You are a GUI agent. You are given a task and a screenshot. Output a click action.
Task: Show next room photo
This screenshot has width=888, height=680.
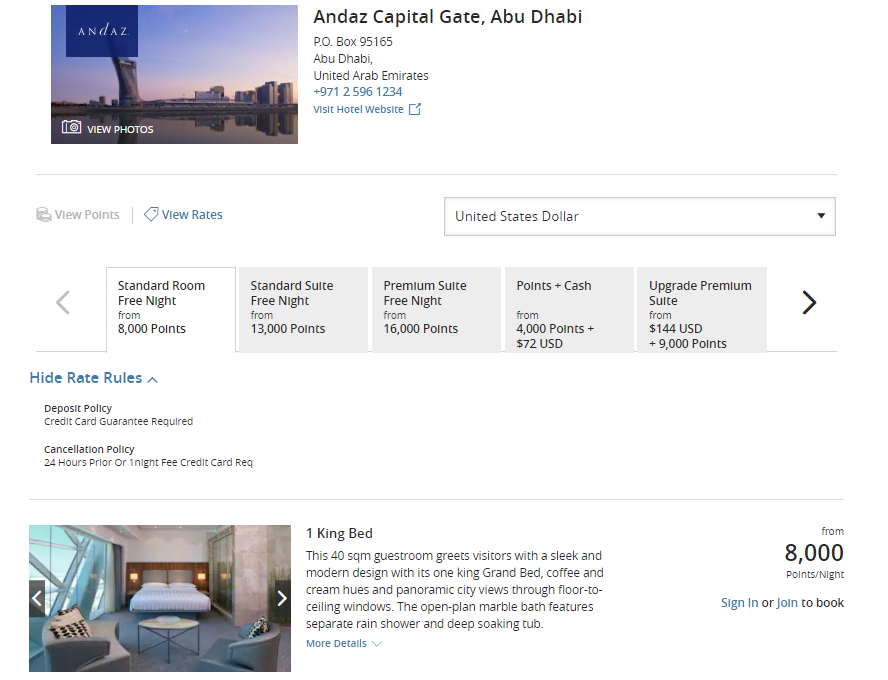click(282, 598)
